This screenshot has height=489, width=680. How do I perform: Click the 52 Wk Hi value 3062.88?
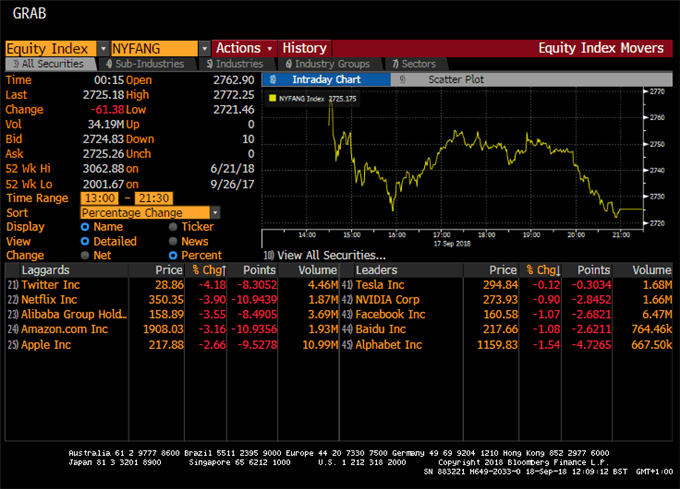[x=103, y=169]
